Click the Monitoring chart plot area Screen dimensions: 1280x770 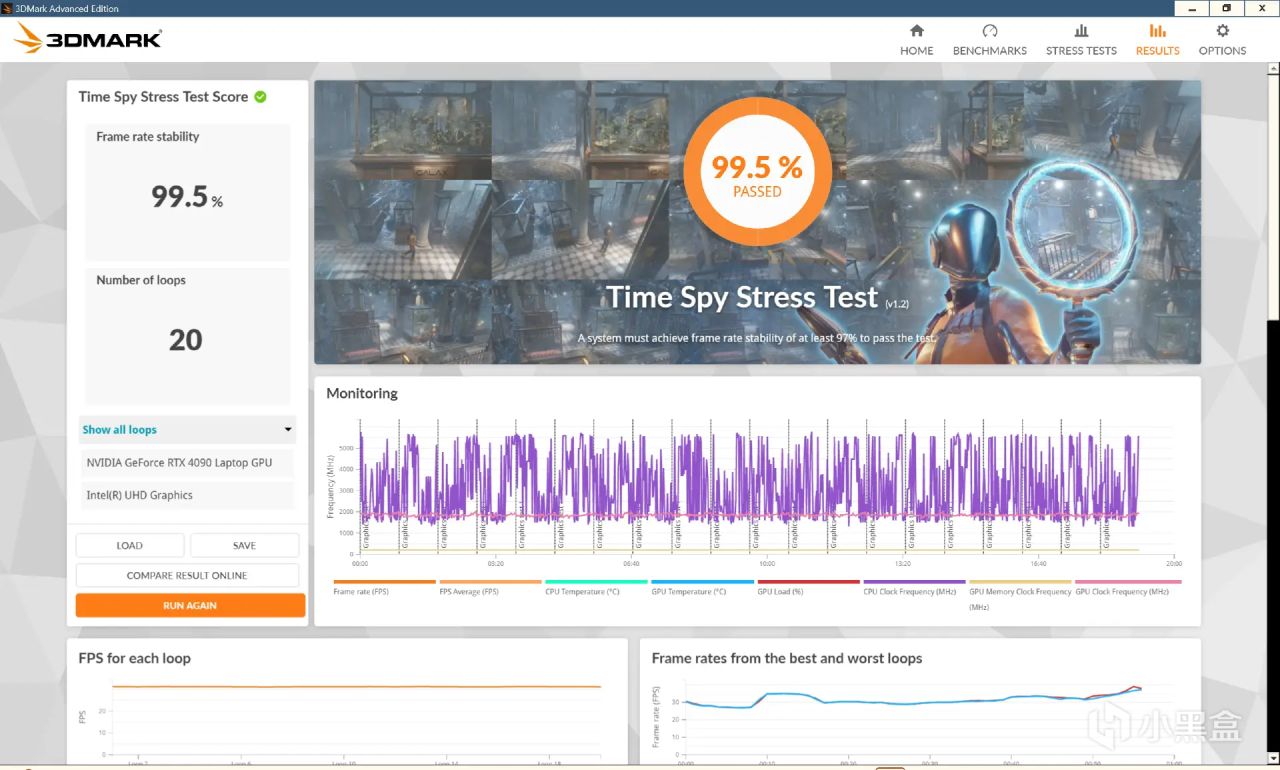[768, 485]
